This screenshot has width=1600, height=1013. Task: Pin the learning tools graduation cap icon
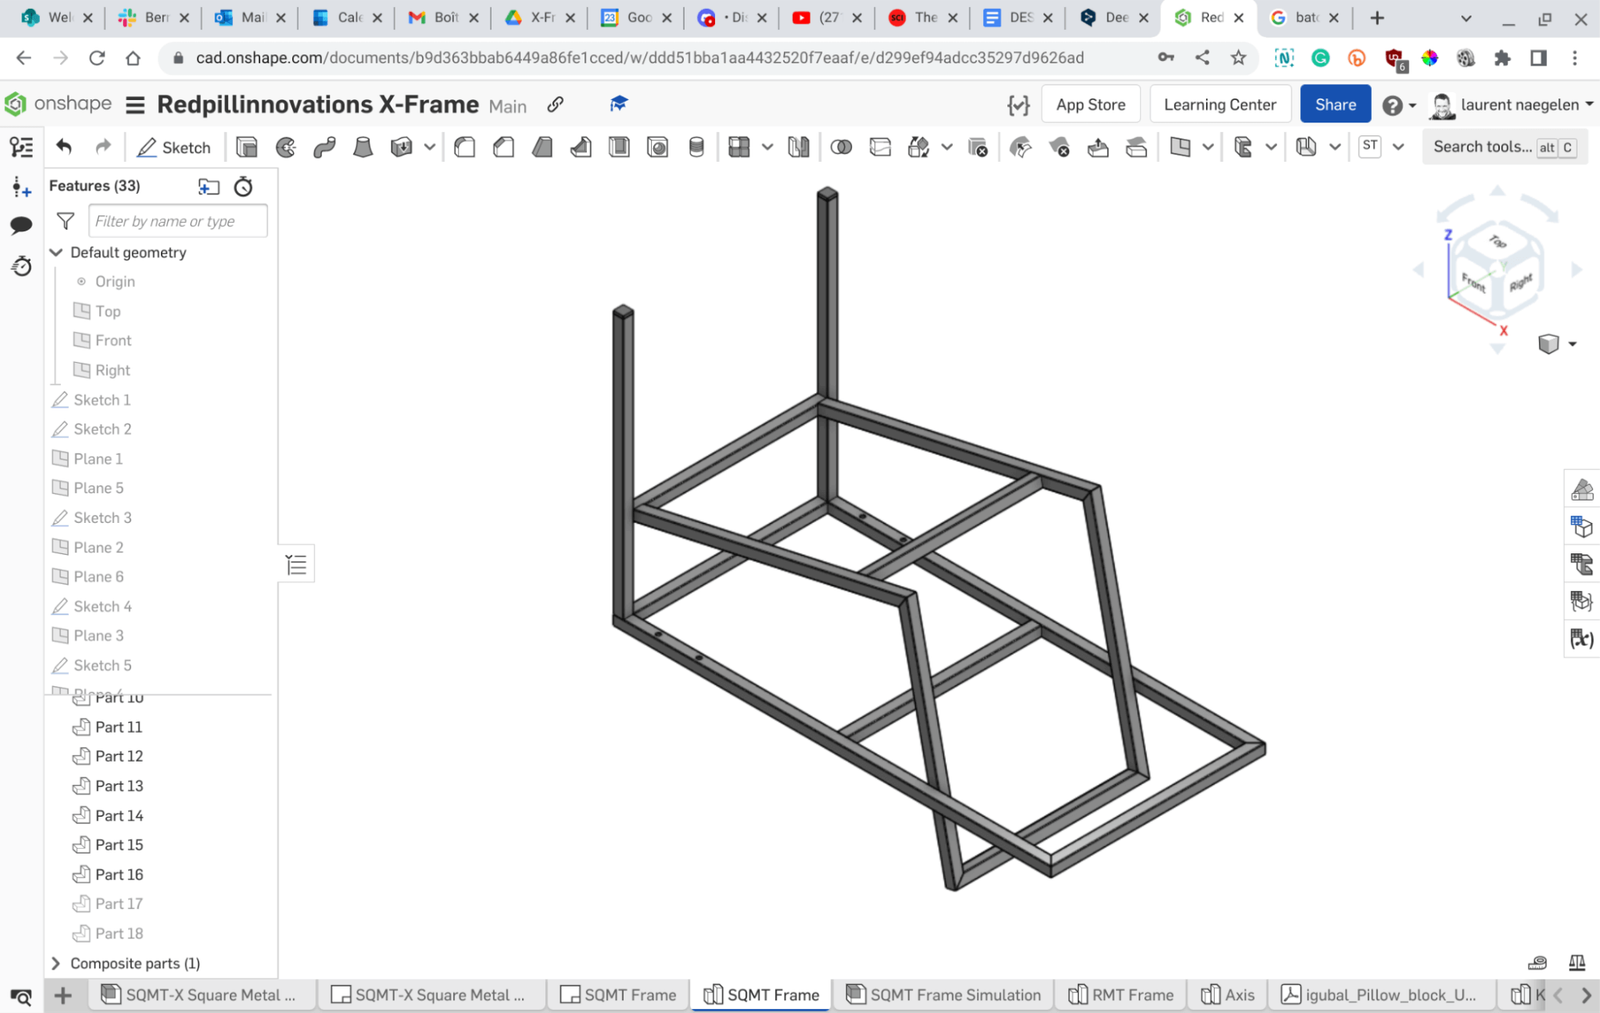click(x=618, y=104)
